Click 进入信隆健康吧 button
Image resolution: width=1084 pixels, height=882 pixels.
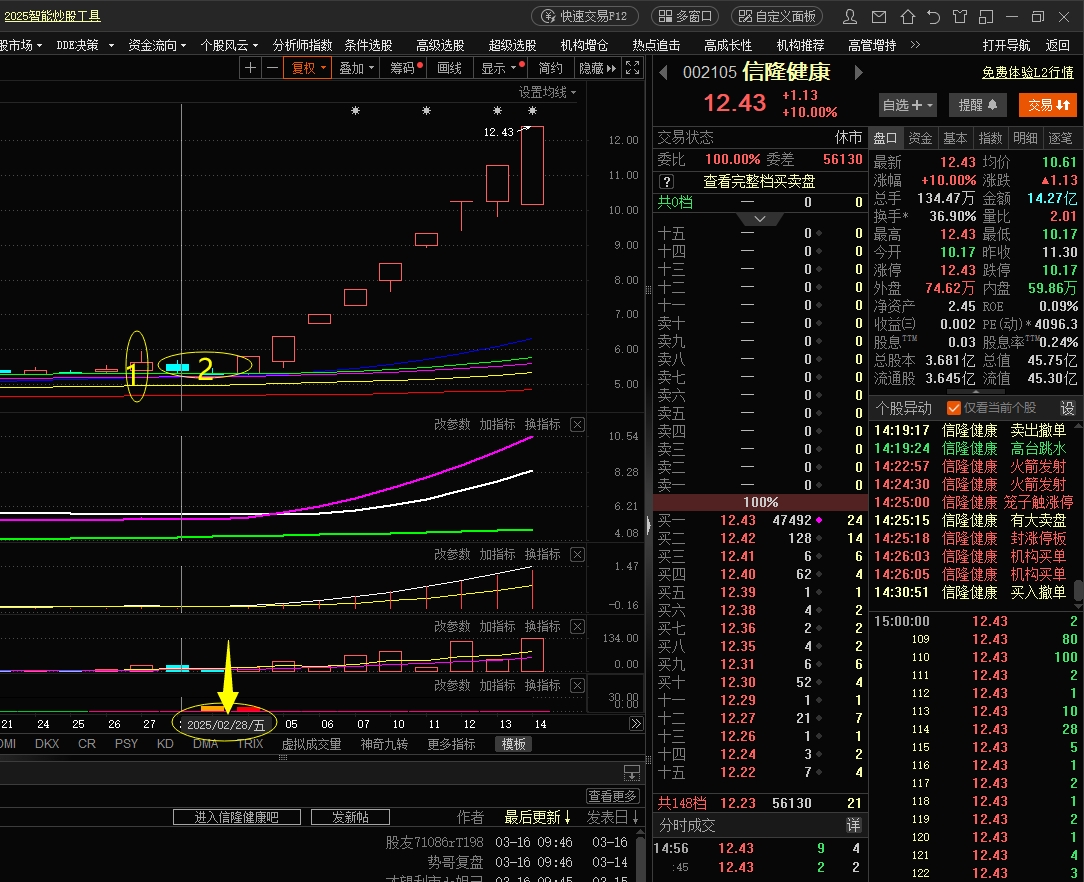(x=236, y=817)
